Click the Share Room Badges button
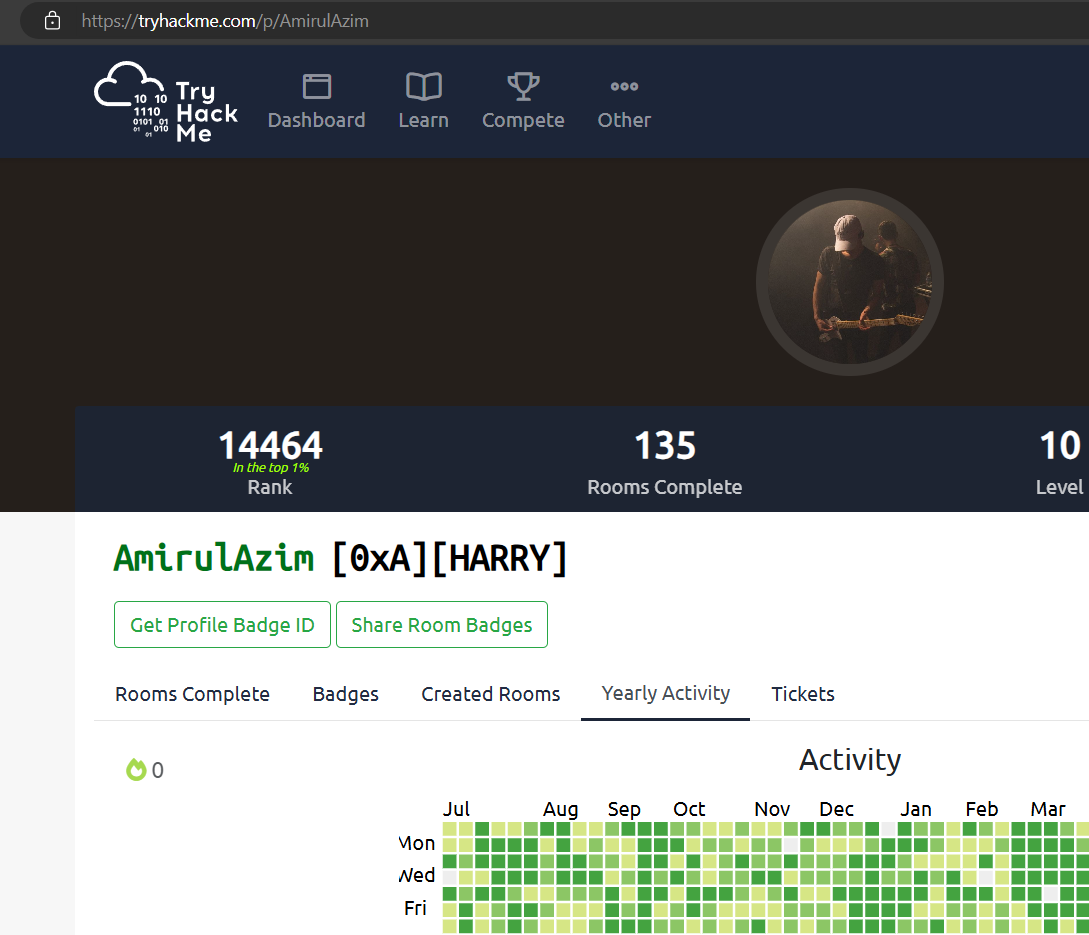The width and height of the screenshot is (1089, 935). tap(441, 624)
